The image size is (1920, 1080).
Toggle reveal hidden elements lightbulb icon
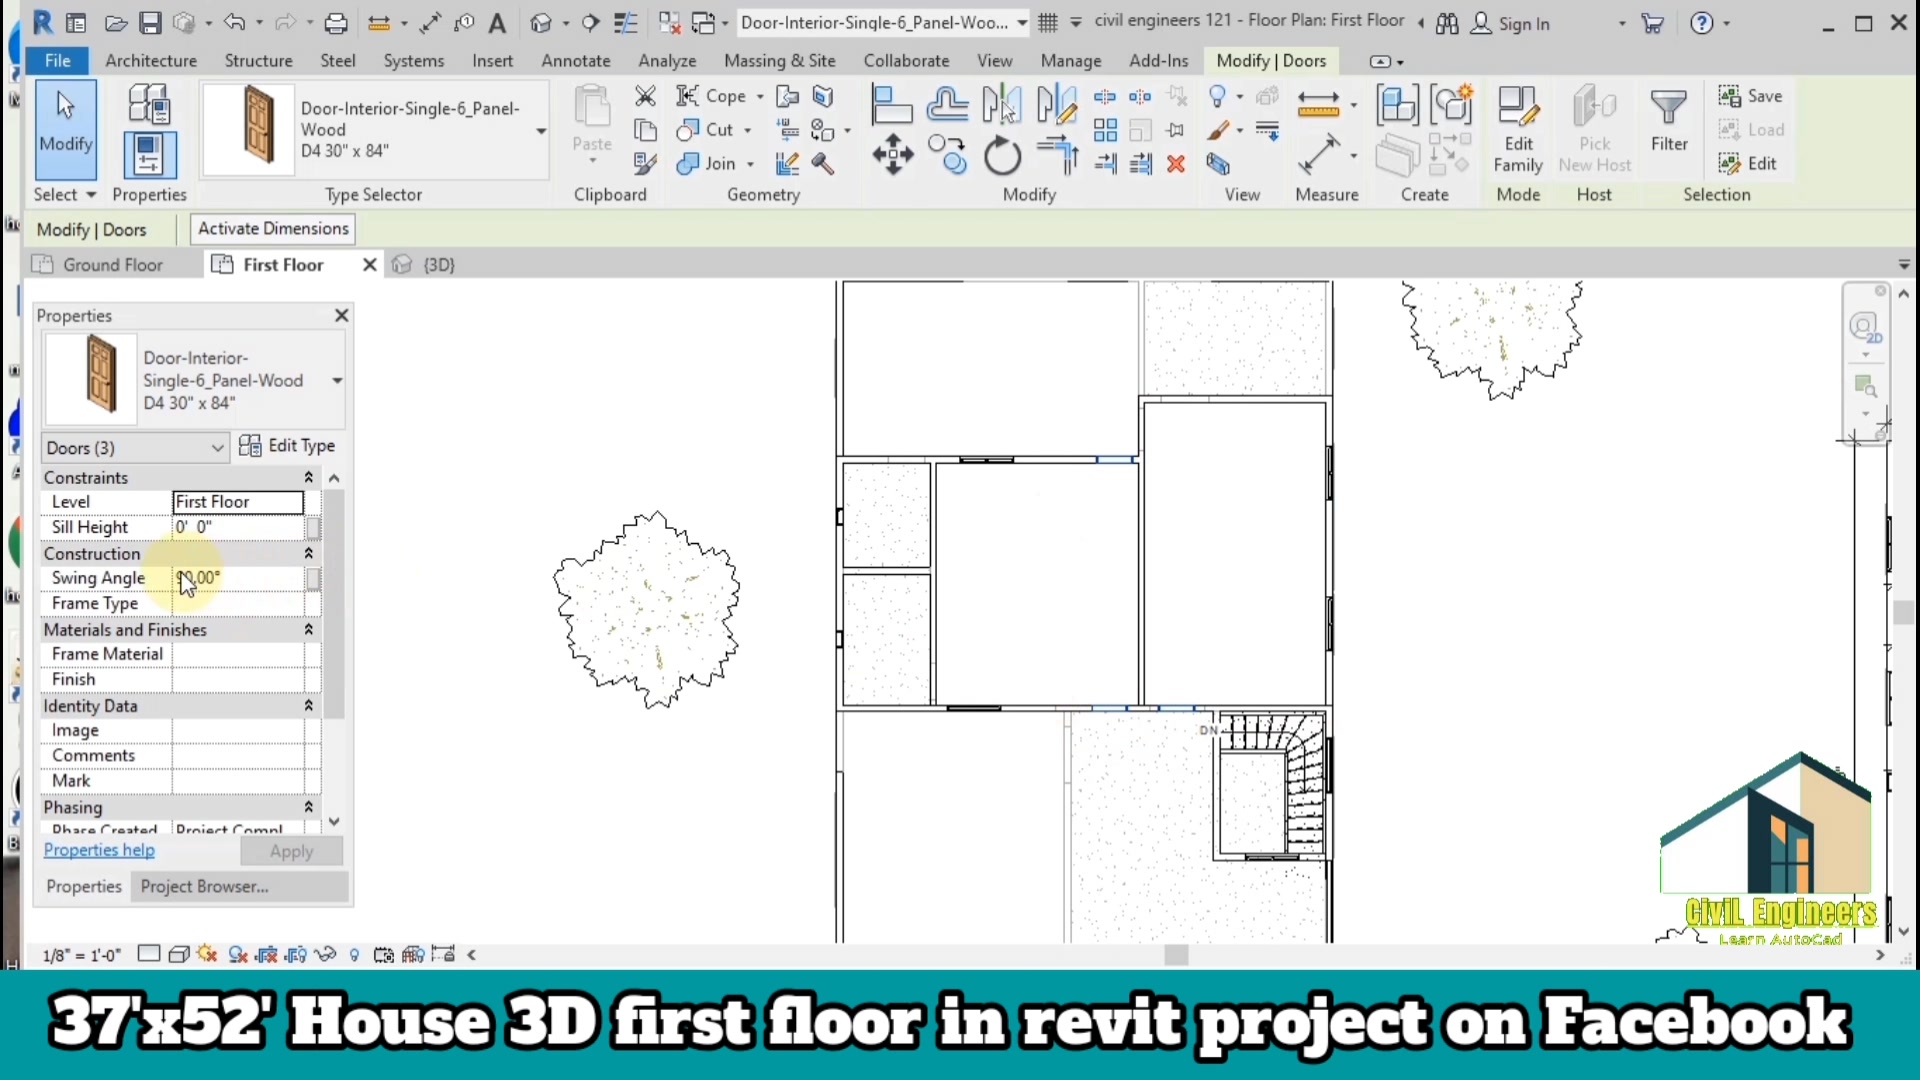[x=354, y=955]
